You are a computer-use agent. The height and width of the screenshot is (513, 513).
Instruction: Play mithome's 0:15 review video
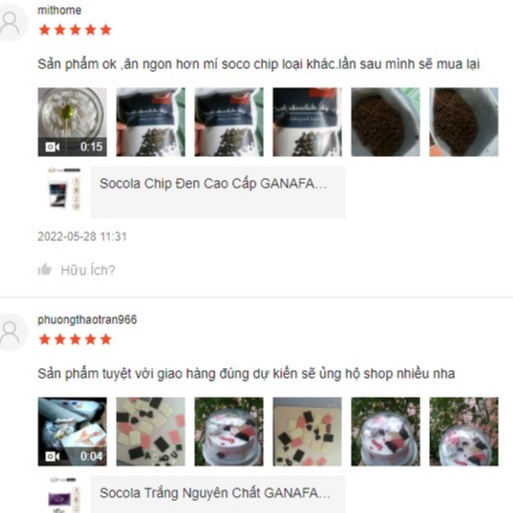pos(72,122)
